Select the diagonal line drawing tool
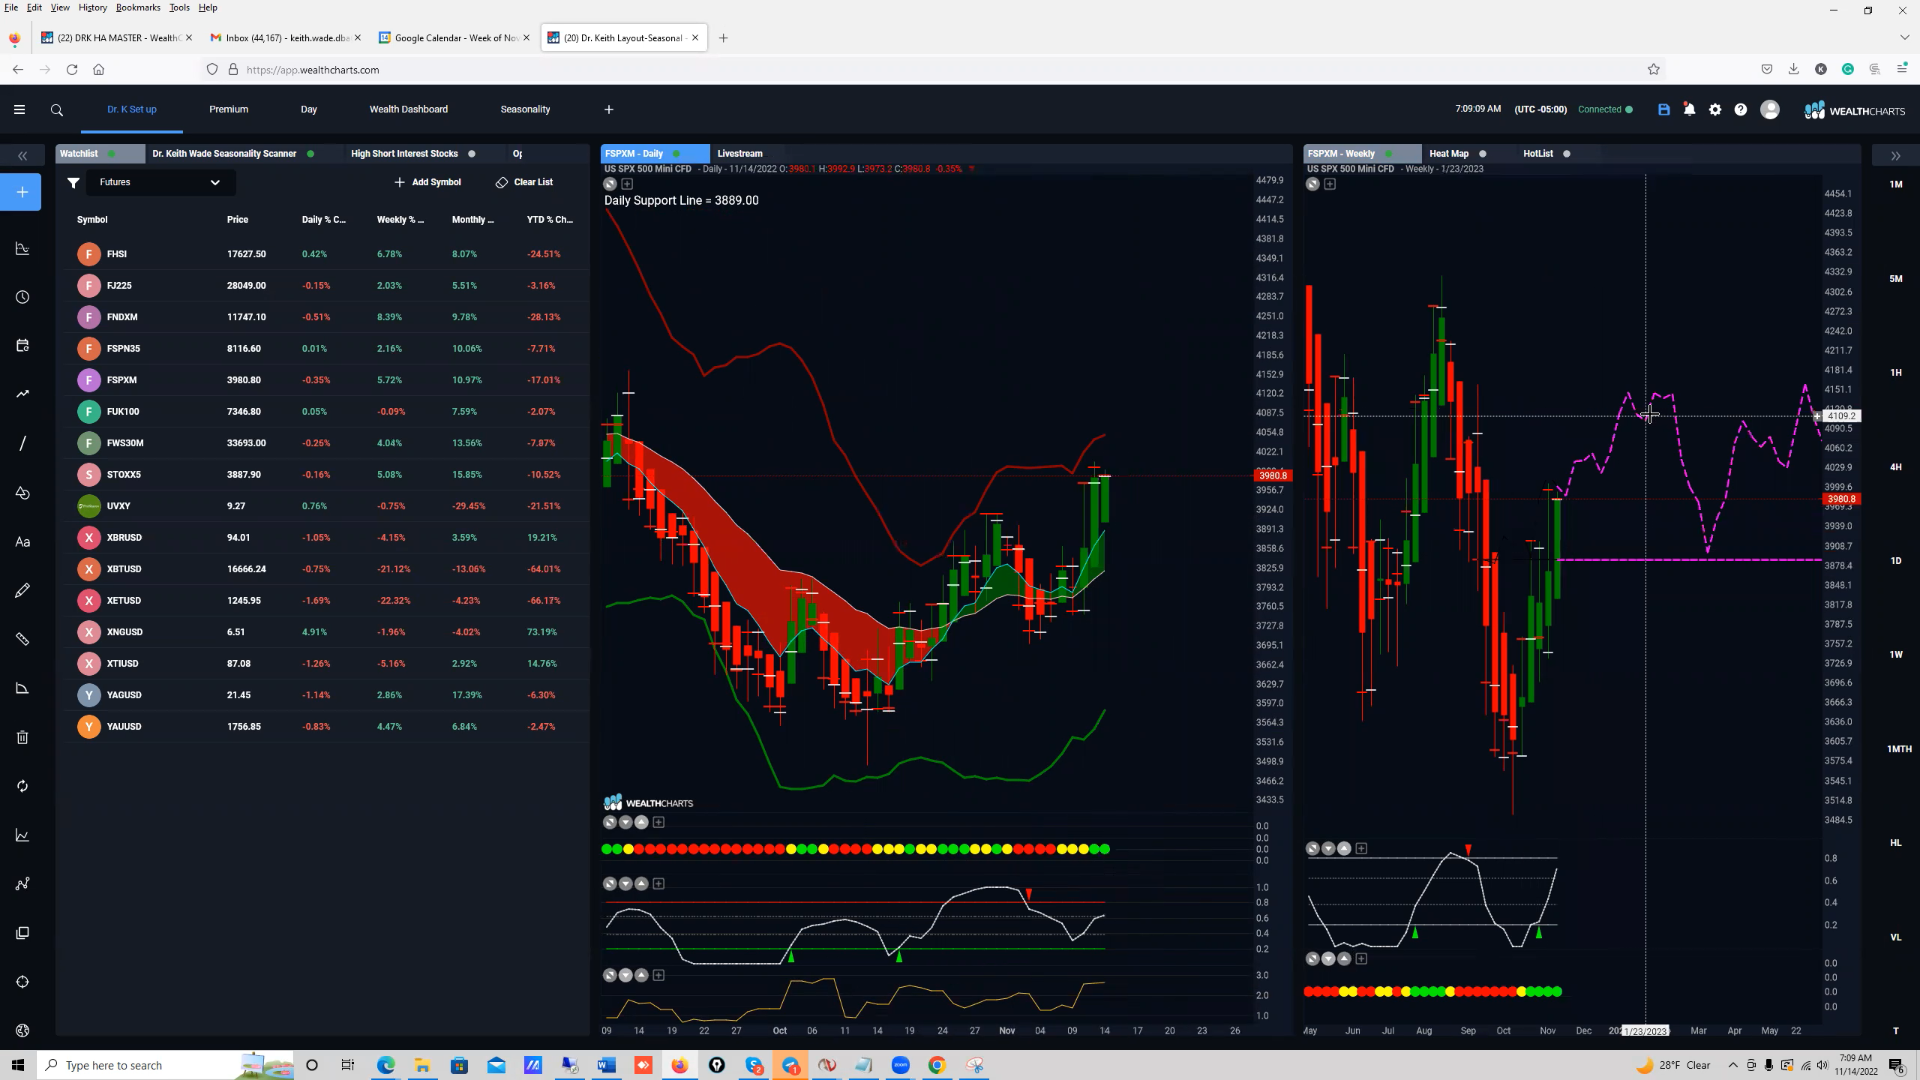The height and width of the screenshot is (1080, 1920). tap(22, 443)
